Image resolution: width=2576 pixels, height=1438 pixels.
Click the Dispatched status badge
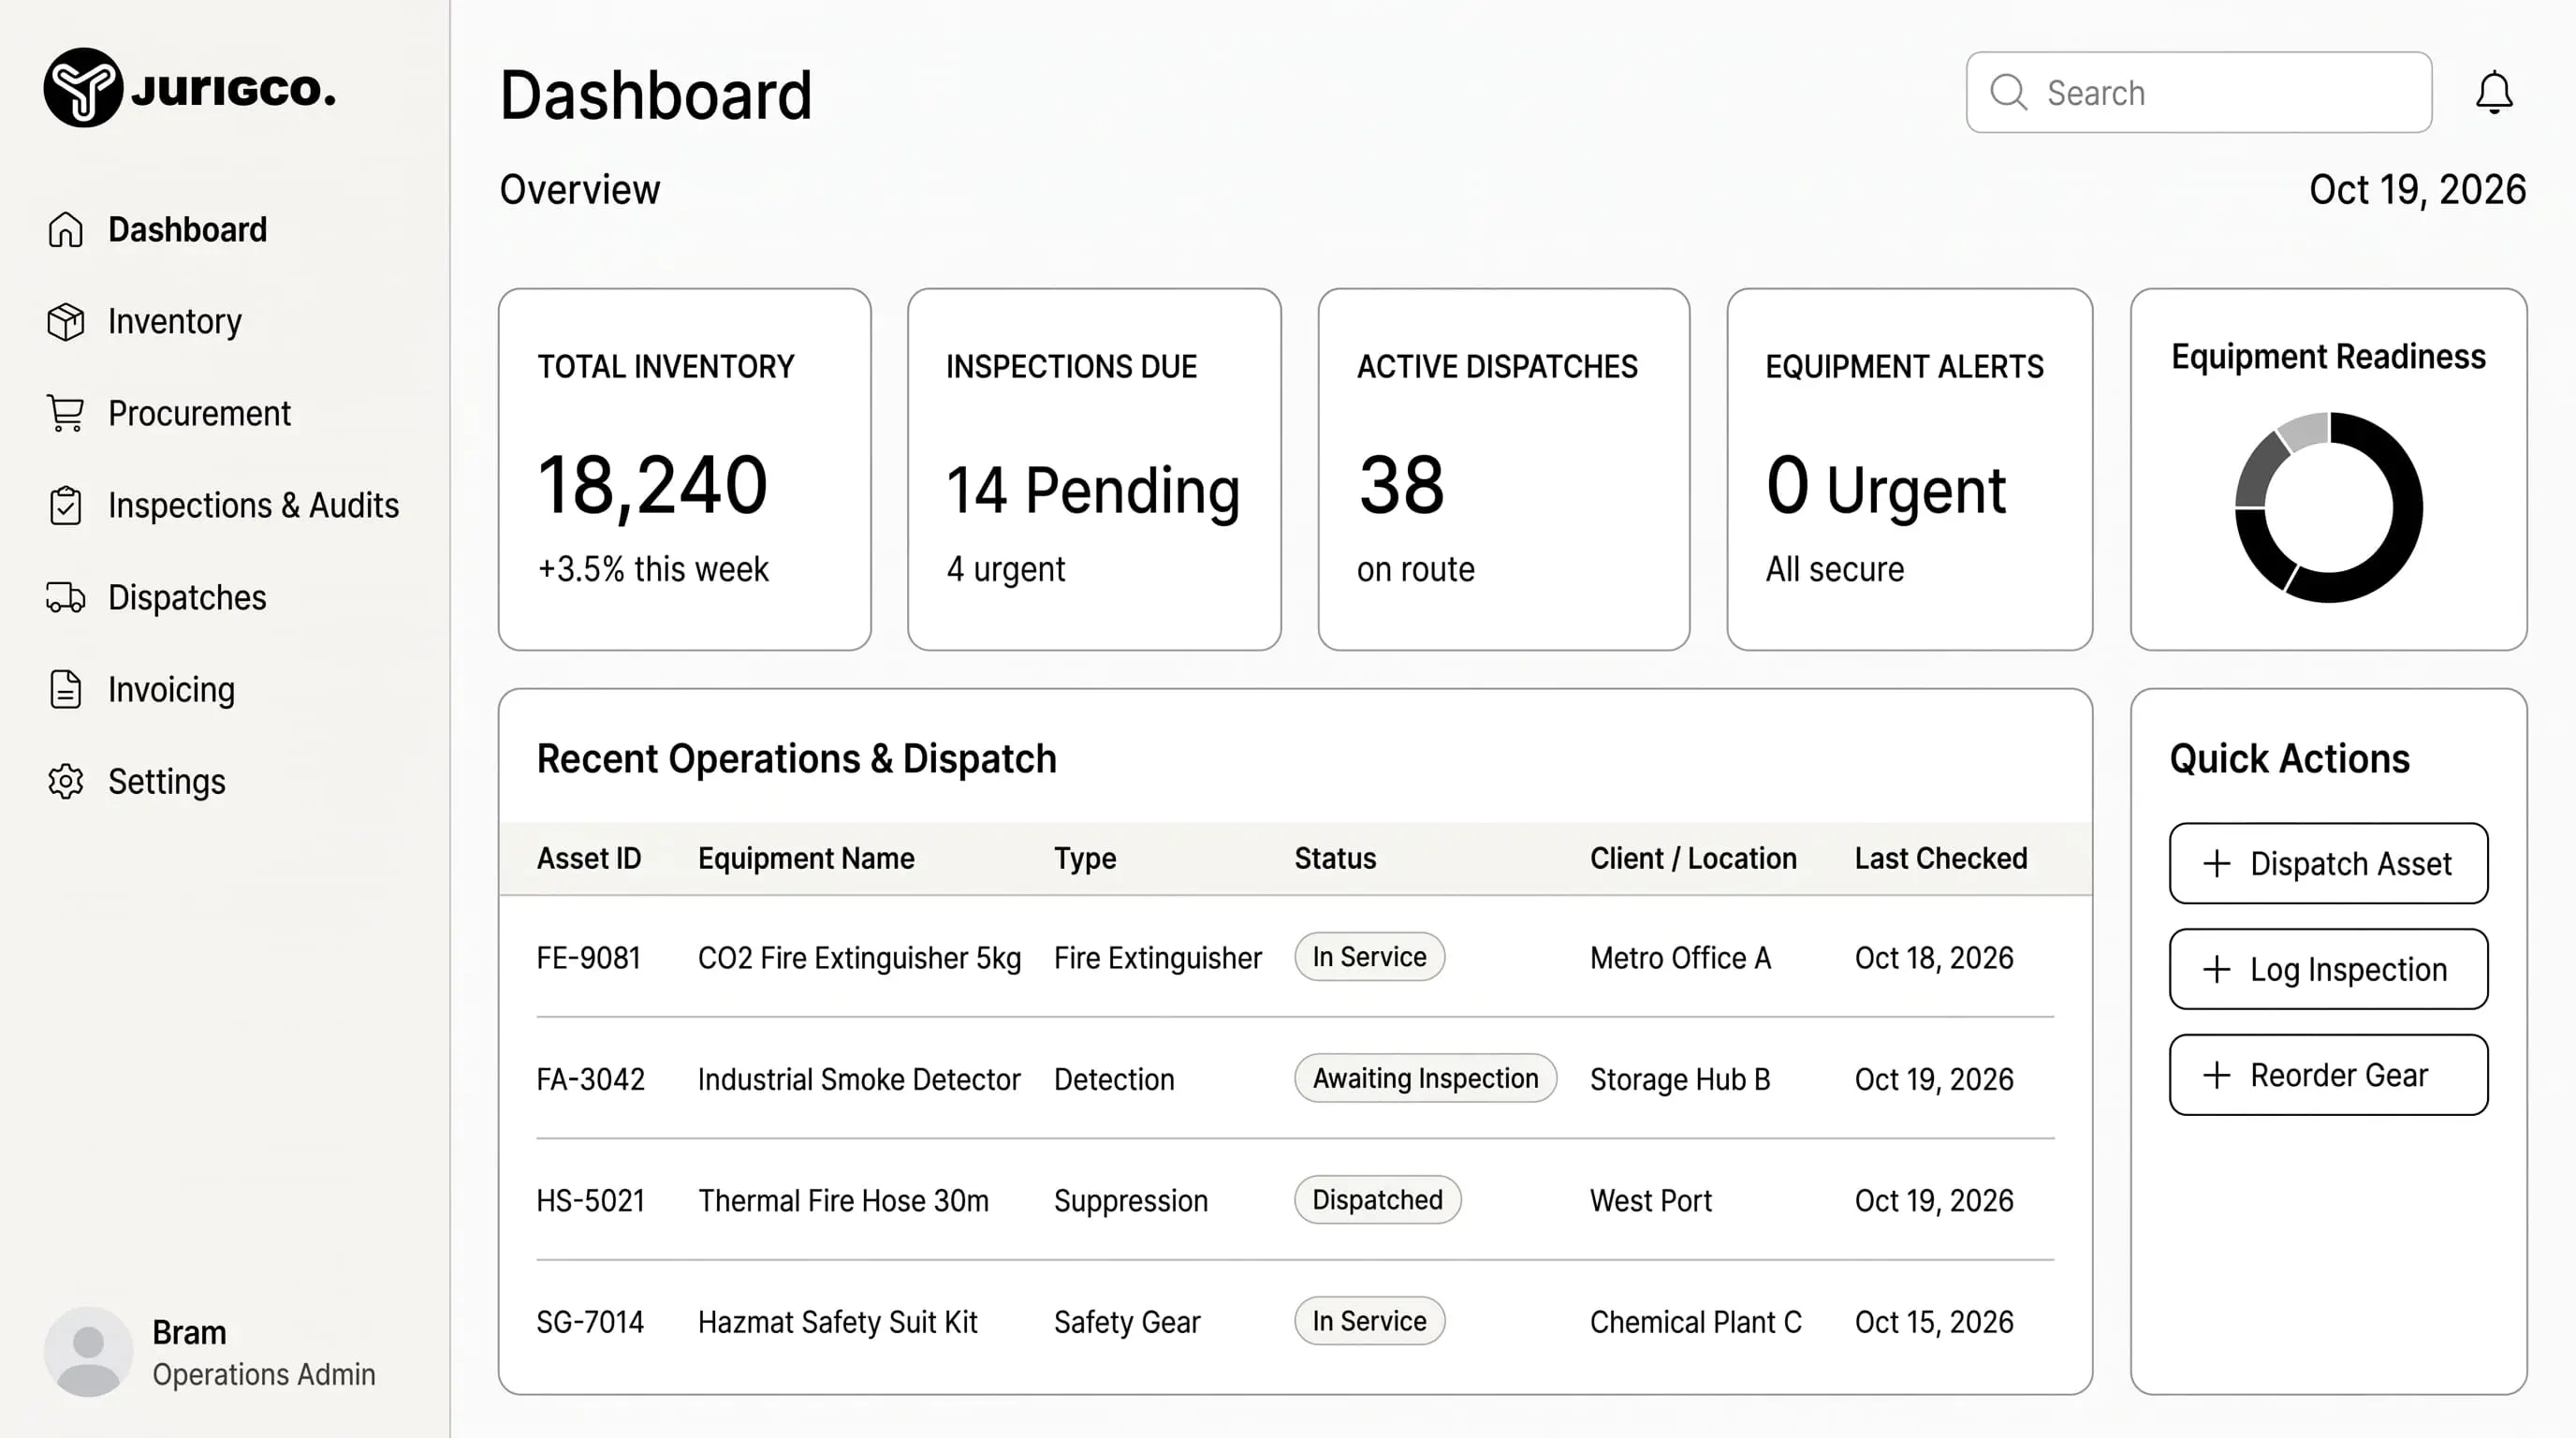[x=1377, y=1199]
